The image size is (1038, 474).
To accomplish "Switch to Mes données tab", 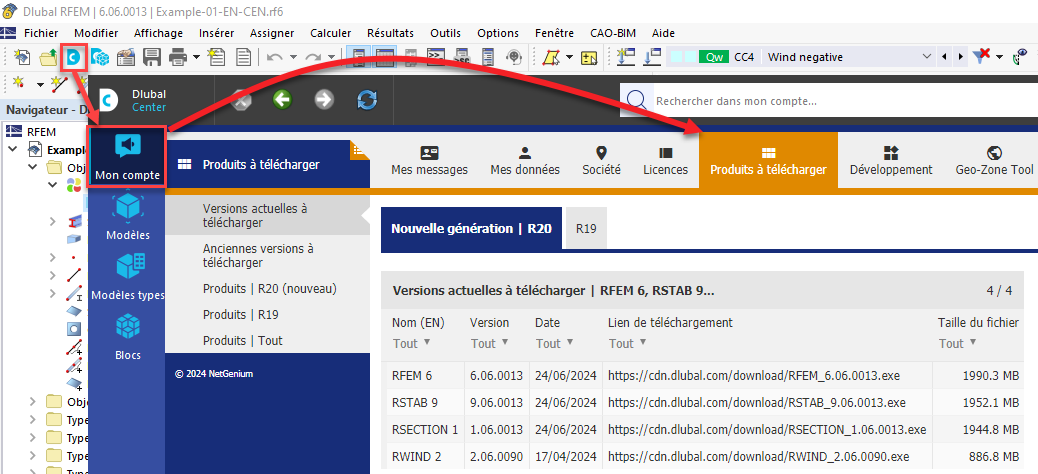I will [525, 161].
